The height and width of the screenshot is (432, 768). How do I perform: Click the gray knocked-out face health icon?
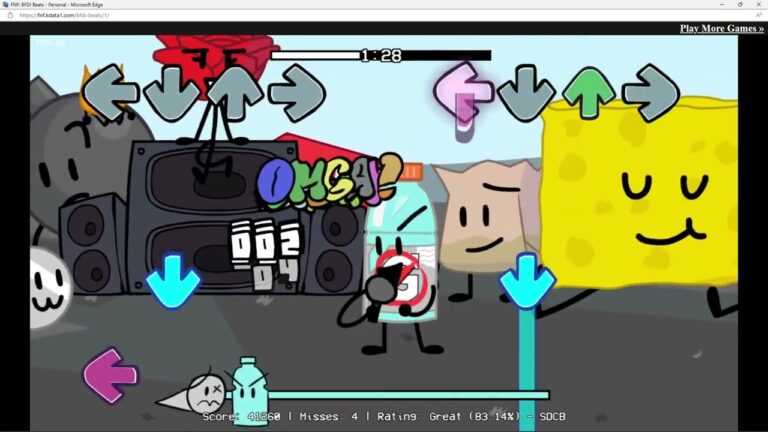tap(204, 391)
